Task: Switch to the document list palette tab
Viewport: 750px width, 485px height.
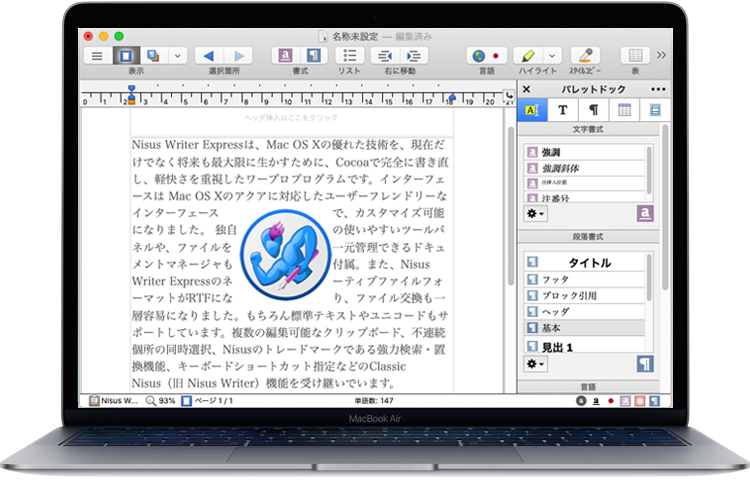Action: (x=655, y=110)
